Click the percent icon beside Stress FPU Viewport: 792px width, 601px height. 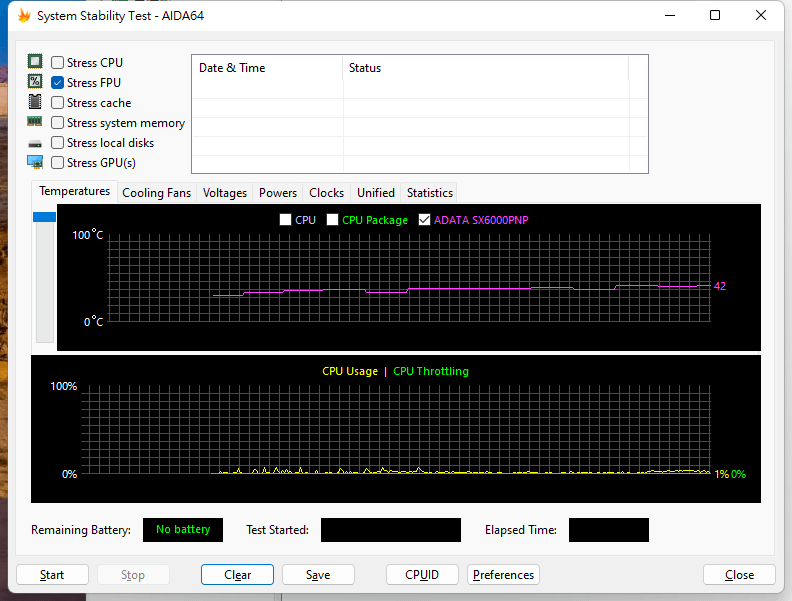35,81
